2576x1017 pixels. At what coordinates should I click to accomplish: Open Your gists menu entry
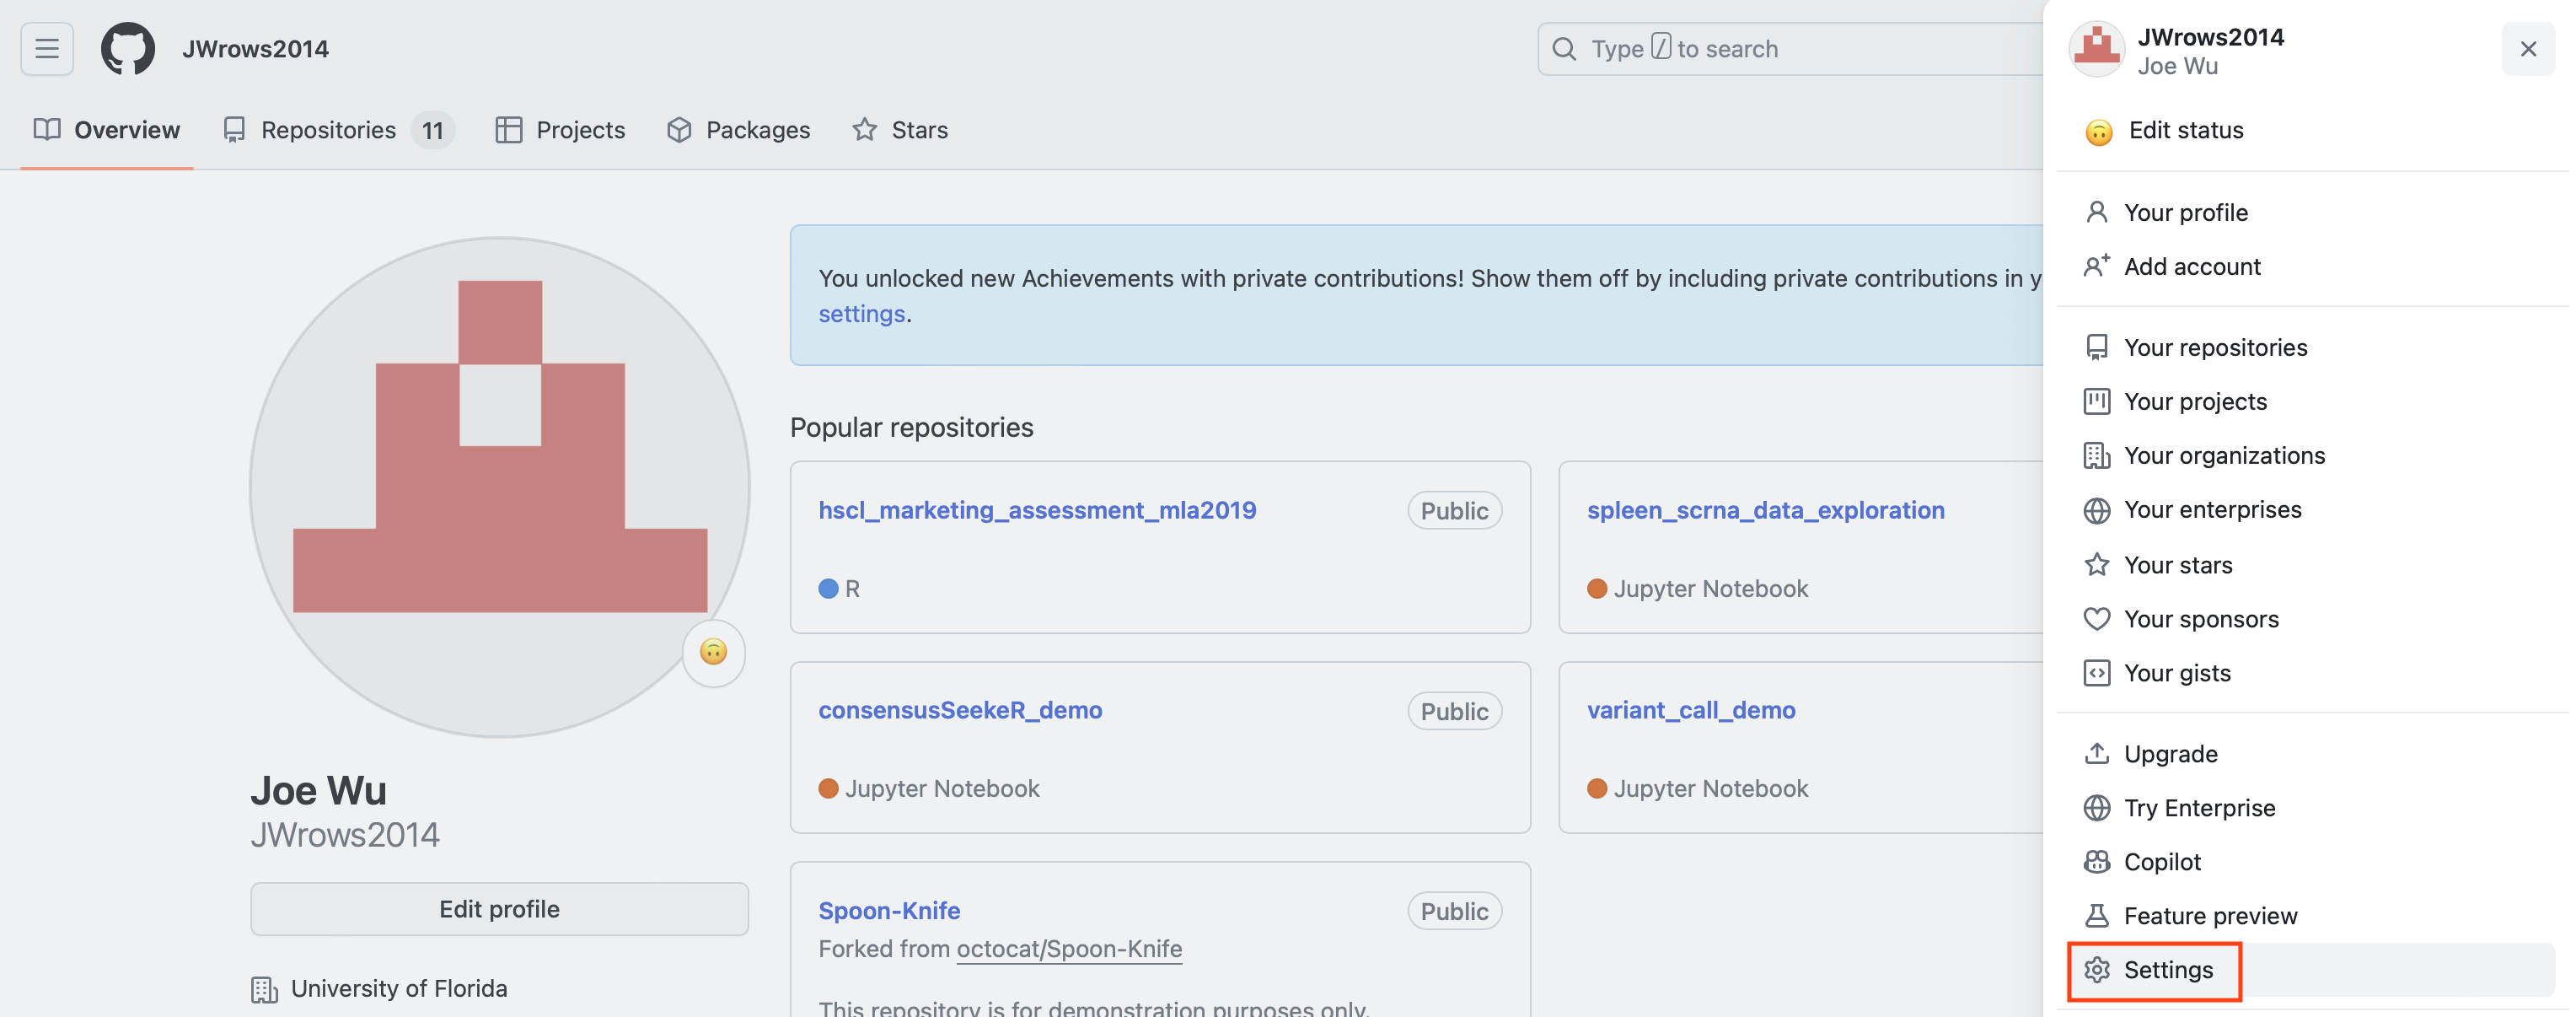pos(2176,673)
